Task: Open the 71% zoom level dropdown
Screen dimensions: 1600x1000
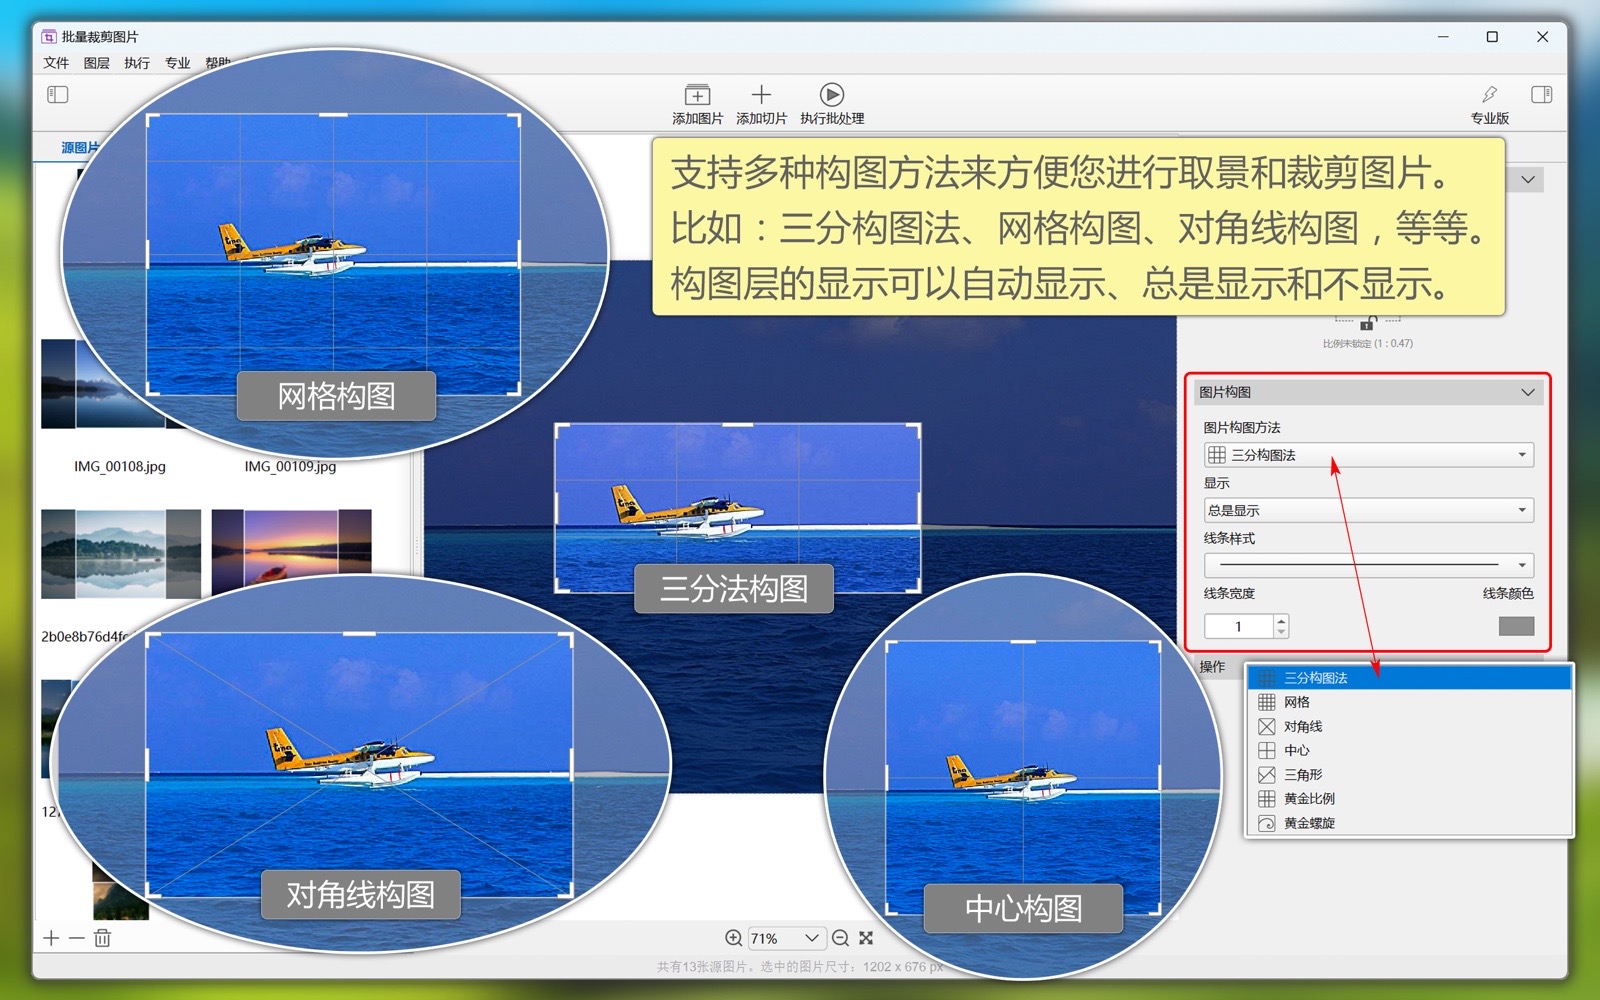Action: pos(787,938)
